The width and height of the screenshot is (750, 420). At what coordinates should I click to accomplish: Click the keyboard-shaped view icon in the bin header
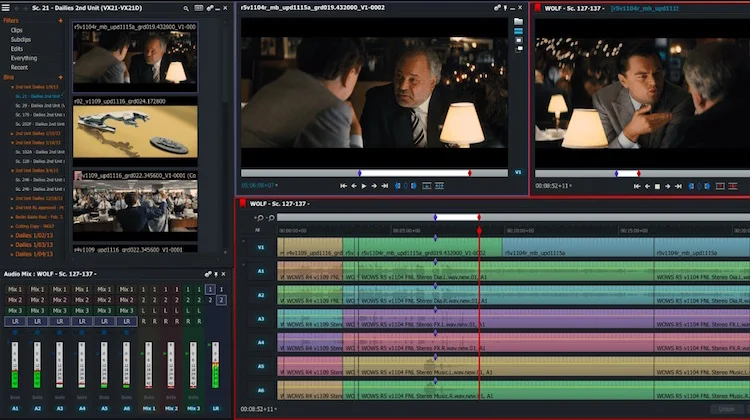coord(199,8)
